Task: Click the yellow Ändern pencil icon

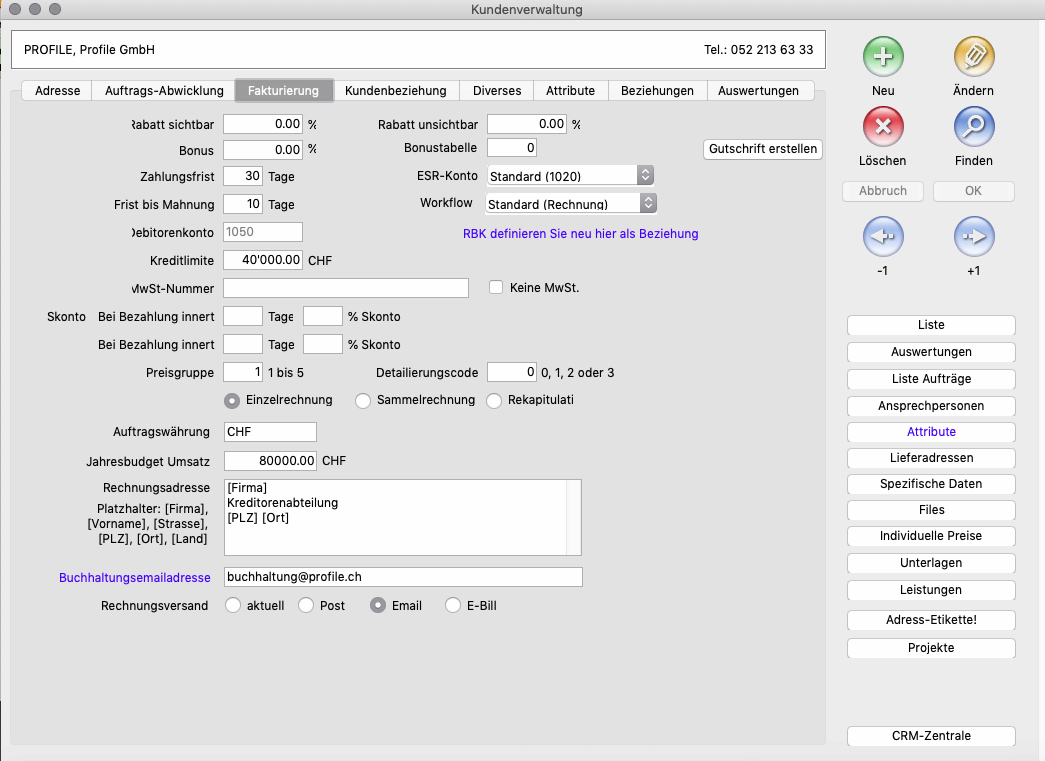Action: click(973, 57)
